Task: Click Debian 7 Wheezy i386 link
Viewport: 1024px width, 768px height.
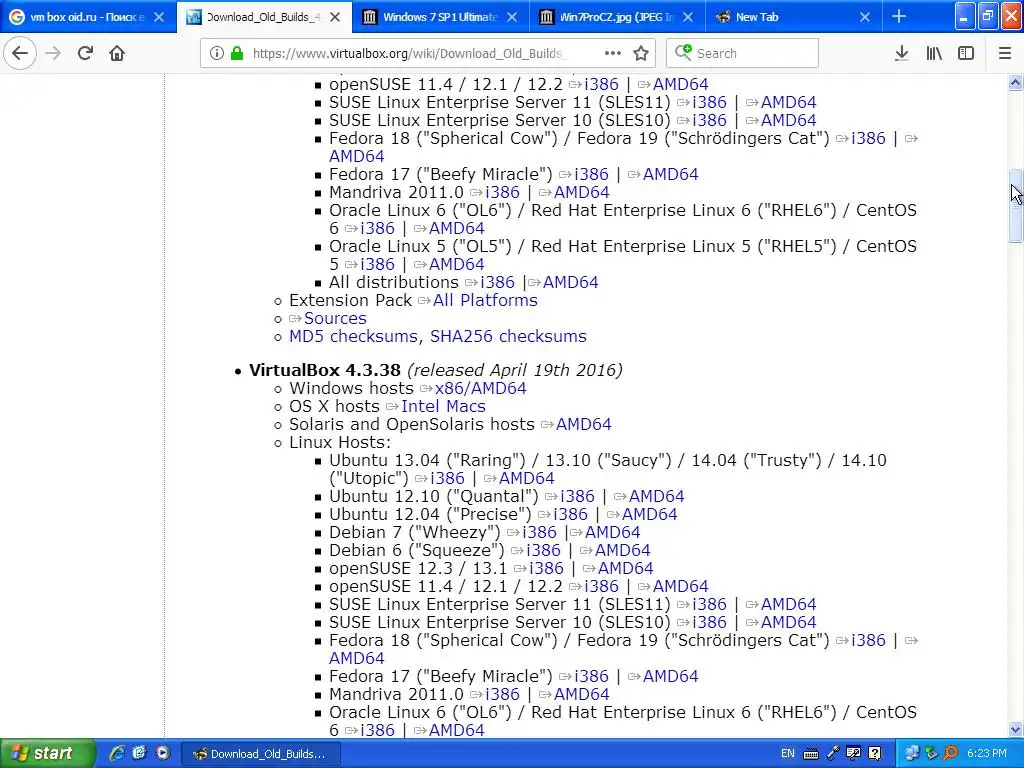Action: click(x=539, y=532)
